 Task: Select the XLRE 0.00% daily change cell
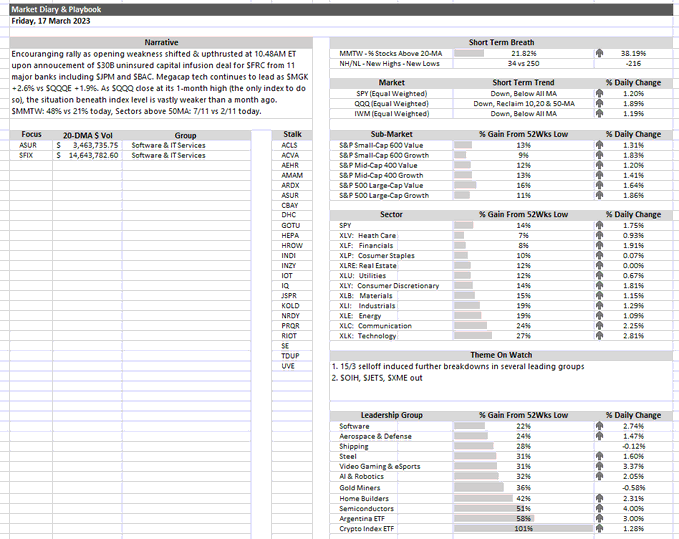634,265
